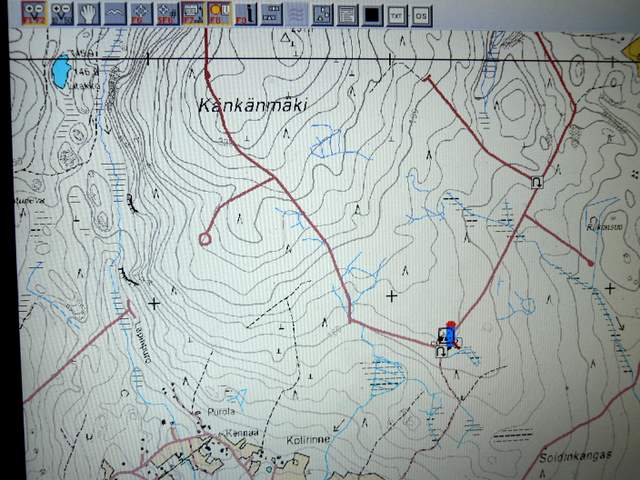Click the layout window icon beside wavy lines
Screen dimensions: 640x480
[x=322, y=14]
